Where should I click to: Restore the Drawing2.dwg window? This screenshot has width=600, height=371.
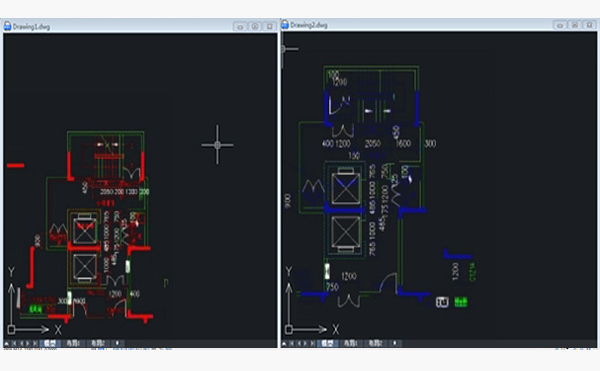point(575,25)
